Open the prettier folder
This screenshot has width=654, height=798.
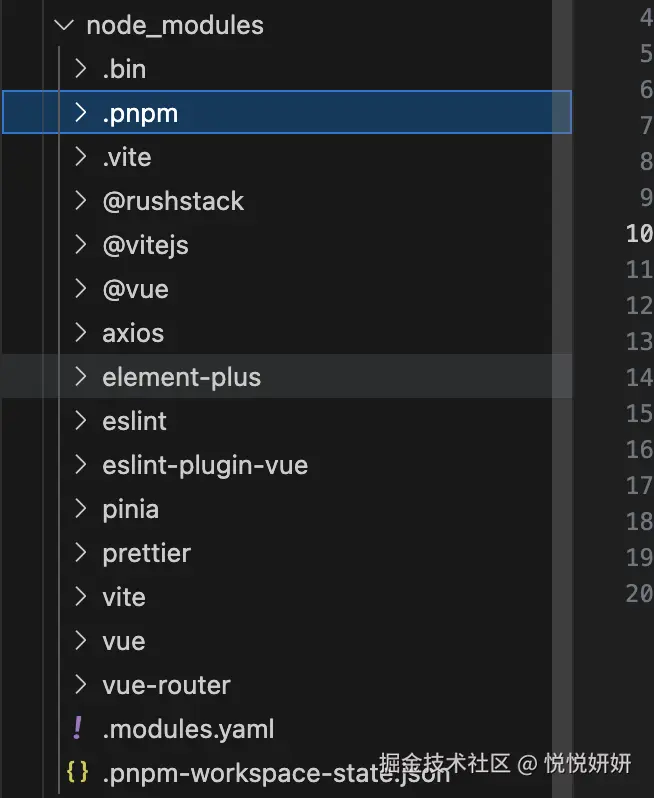pyautogui.click(x=146, y=553)
